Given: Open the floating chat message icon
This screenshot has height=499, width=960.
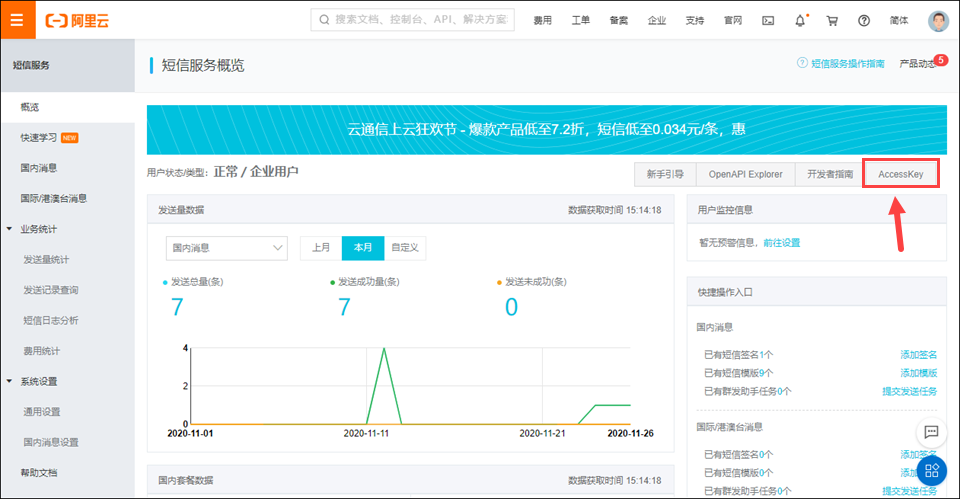Looking at the screenshot, I should tap(931, 432).
